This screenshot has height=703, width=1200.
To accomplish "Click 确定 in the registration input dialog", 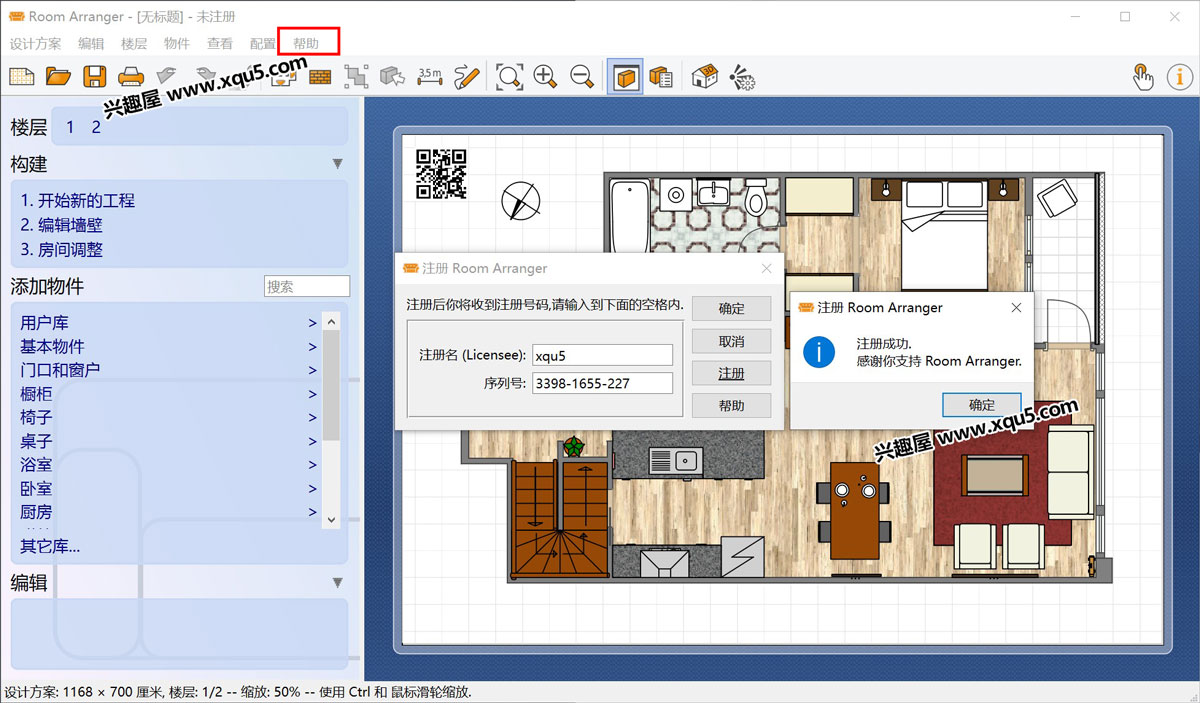I will pos(731,309).
